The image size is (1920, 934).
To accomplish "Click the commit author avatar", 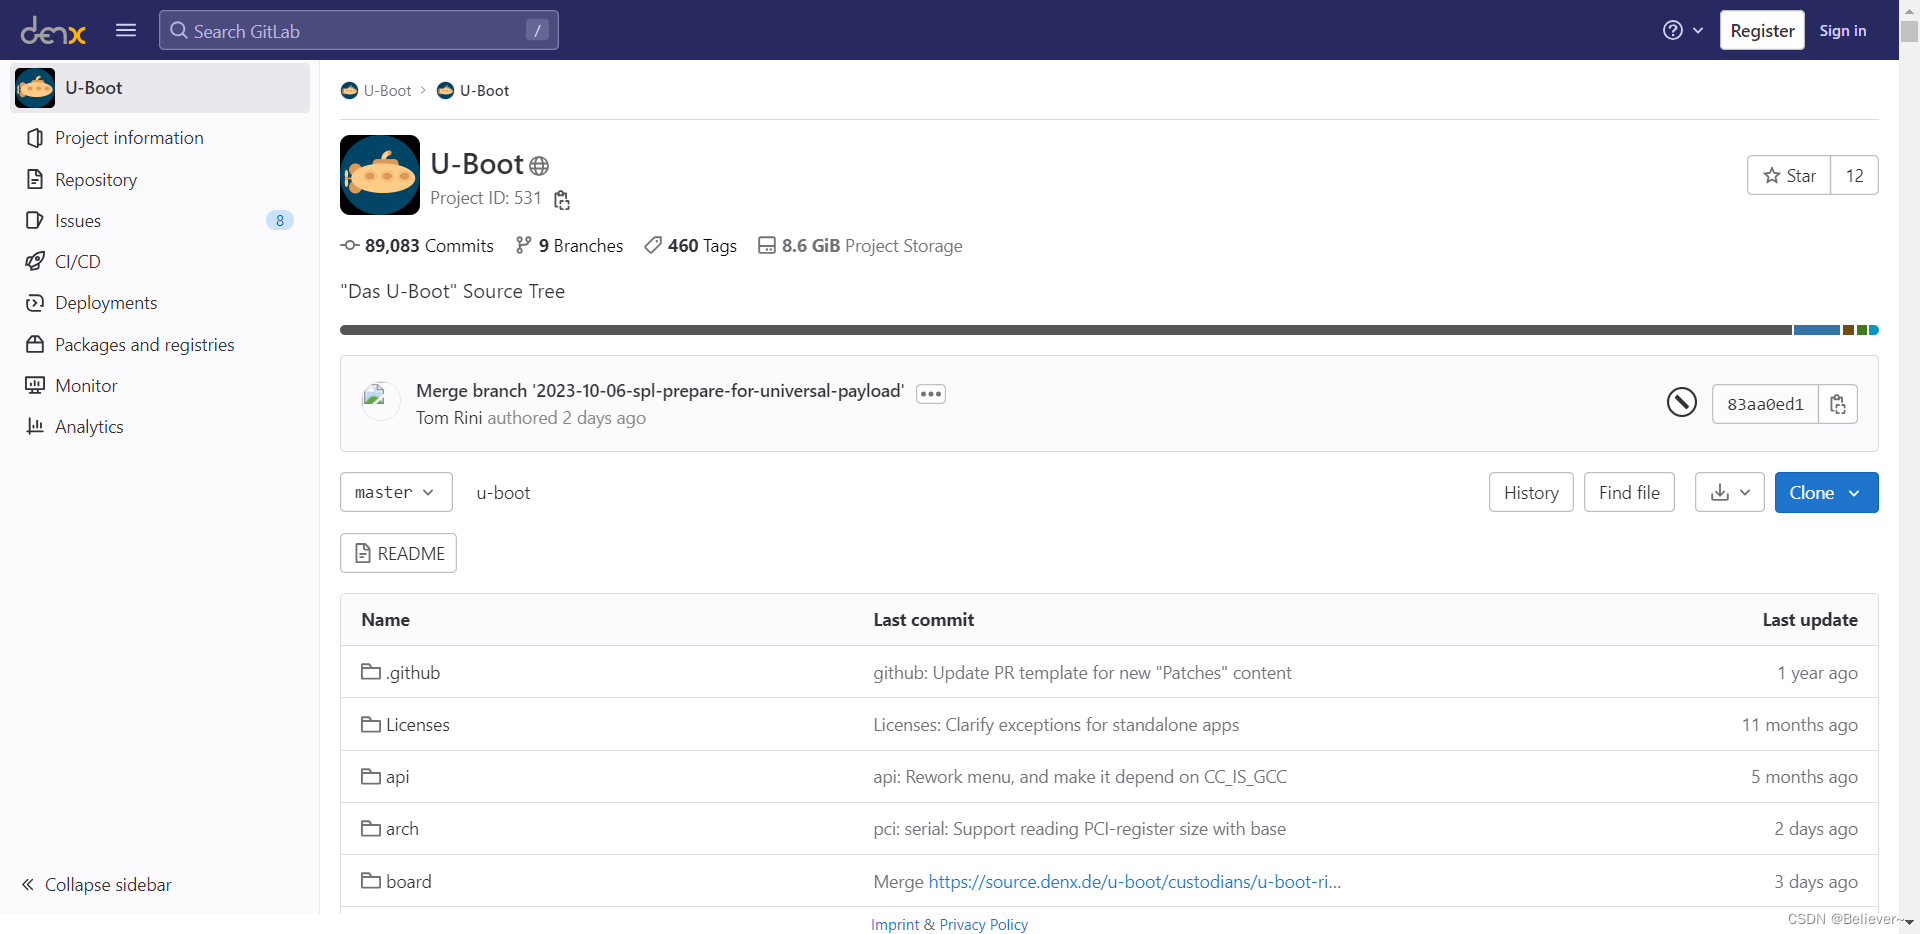I will (380, 401).
